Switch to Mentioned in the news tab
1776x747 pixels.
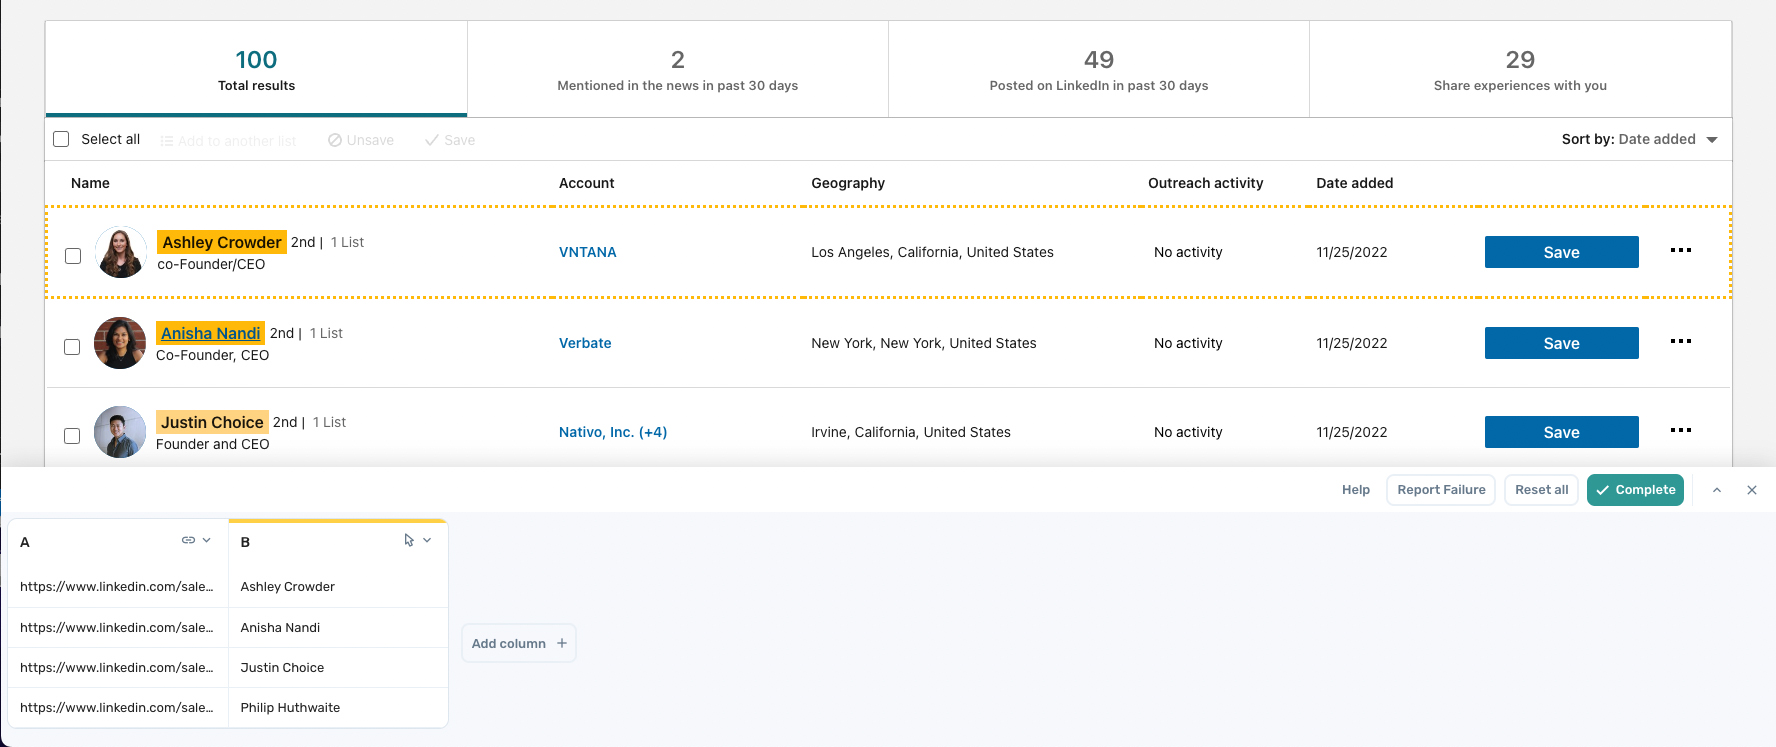[x=677, y=70]
